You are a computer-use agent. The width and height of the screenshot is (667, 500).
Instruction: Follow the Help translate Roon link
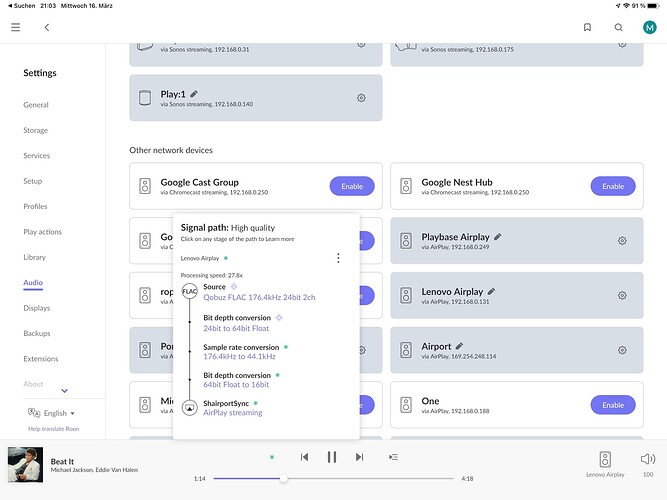coord(54,429)
